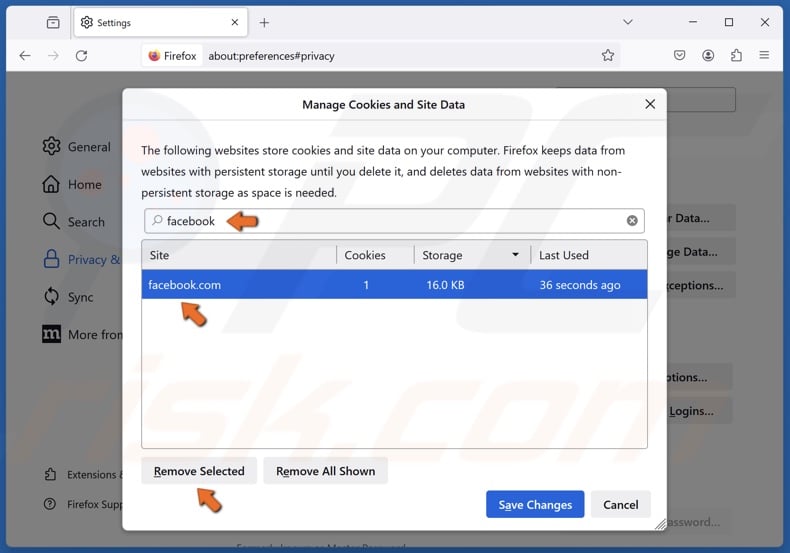This screenshot has width=790, height=553.
Task: Click the Firefox identity badge in address bar
Action: (x=172, y=55)
